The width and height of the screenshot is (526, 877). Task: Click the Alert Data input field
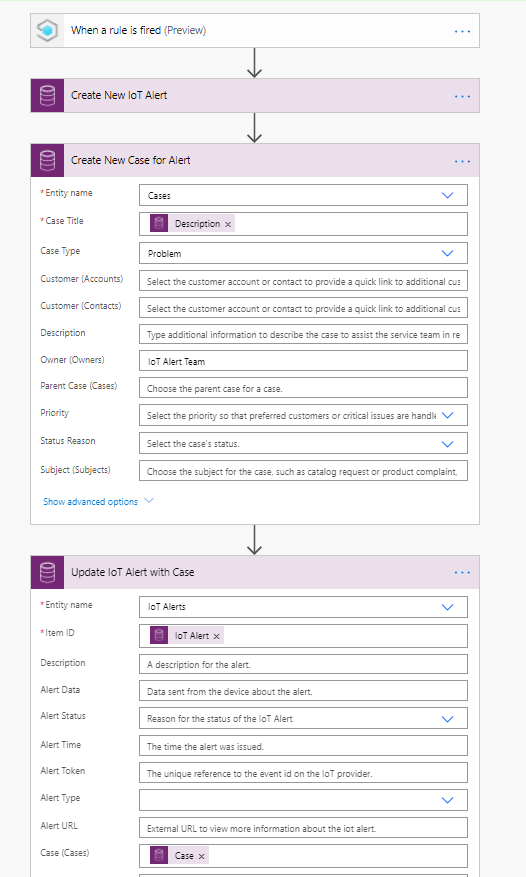pyautogui.click(x=303, y=691)
